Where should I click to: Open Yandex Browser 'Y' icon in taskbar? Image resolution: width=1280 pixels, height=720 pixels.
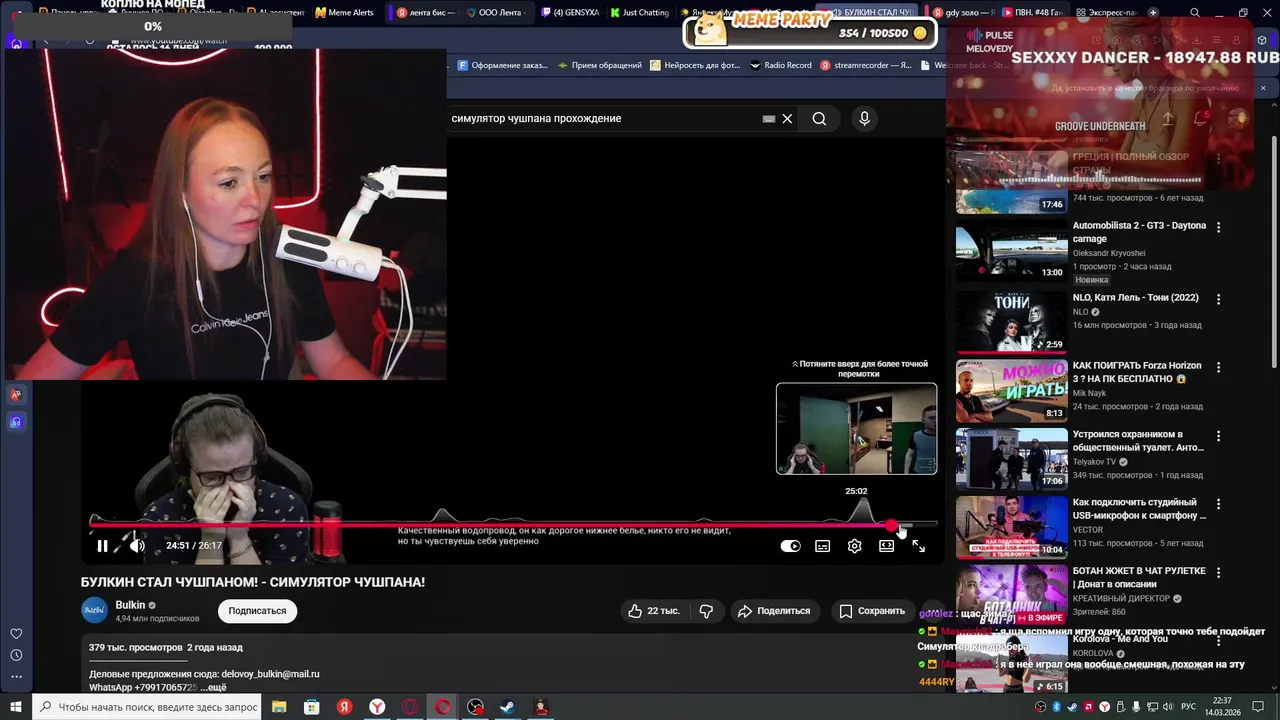[x=377, y=707]
